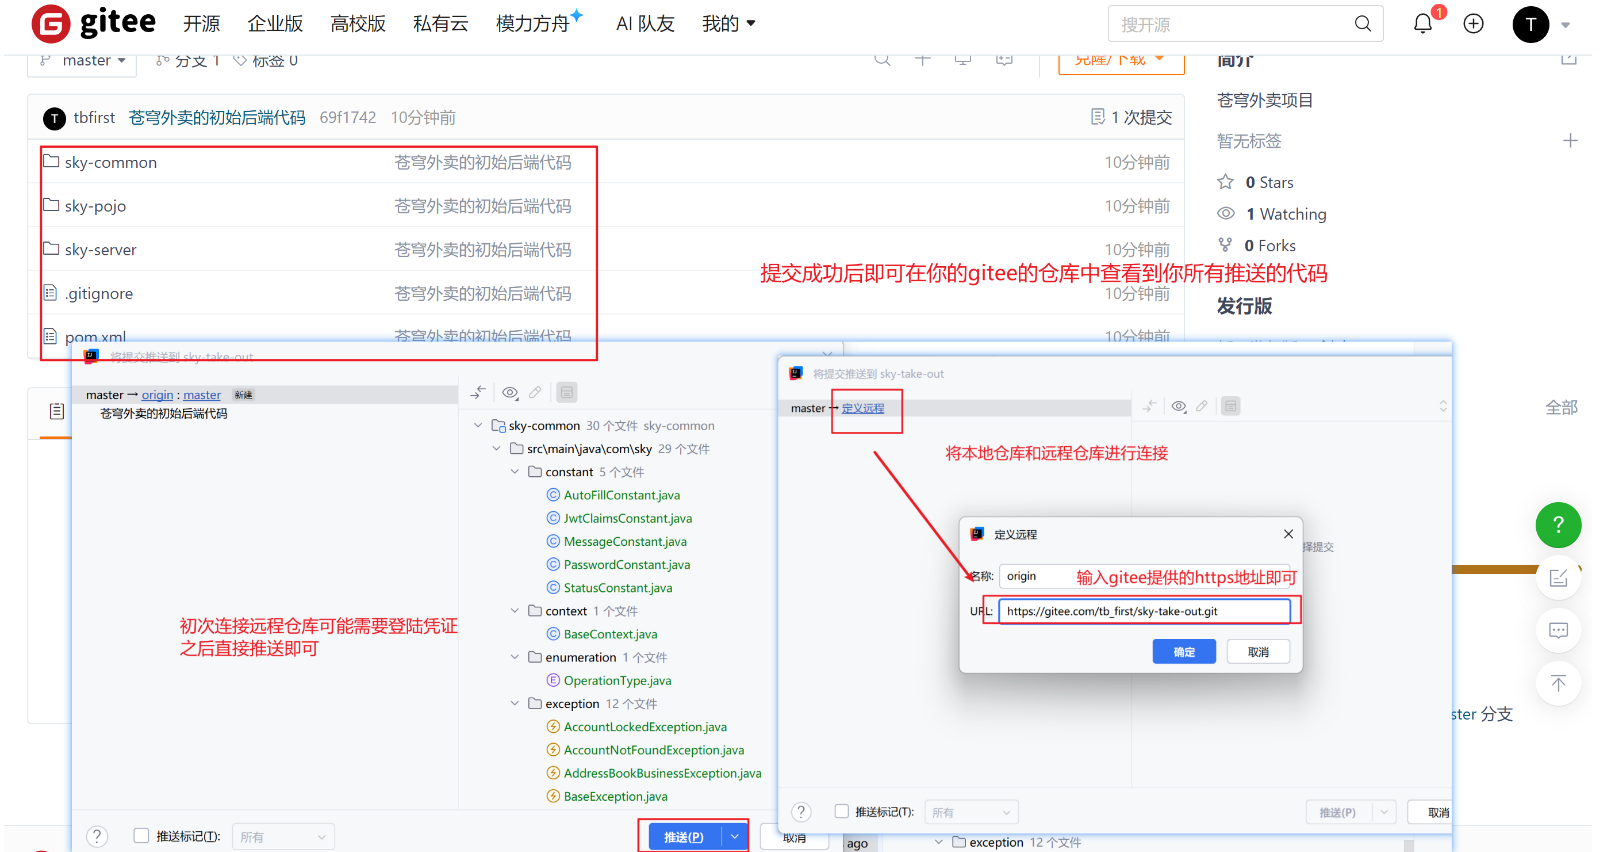Open the notifications bell
The height and width of the screenshot is (852, 1600).
tap(1422, 24)
